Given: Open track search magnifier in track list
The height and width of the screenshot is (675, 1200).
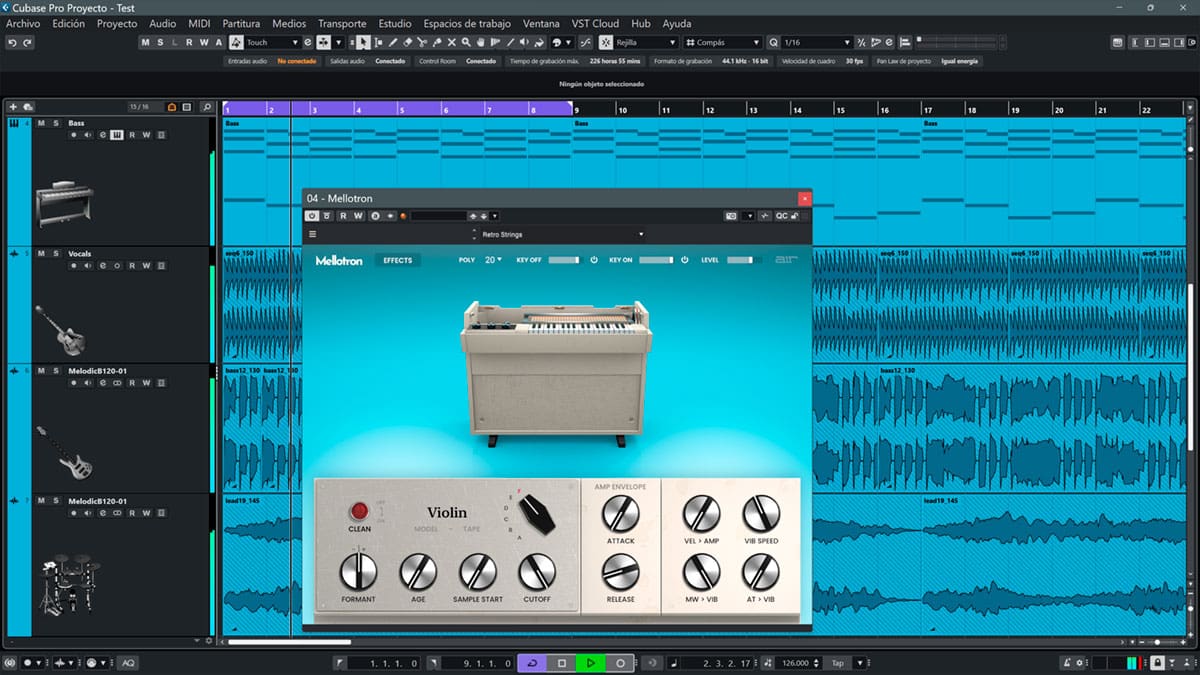Looking at the screenshot, I should click(x=206, y=107).
